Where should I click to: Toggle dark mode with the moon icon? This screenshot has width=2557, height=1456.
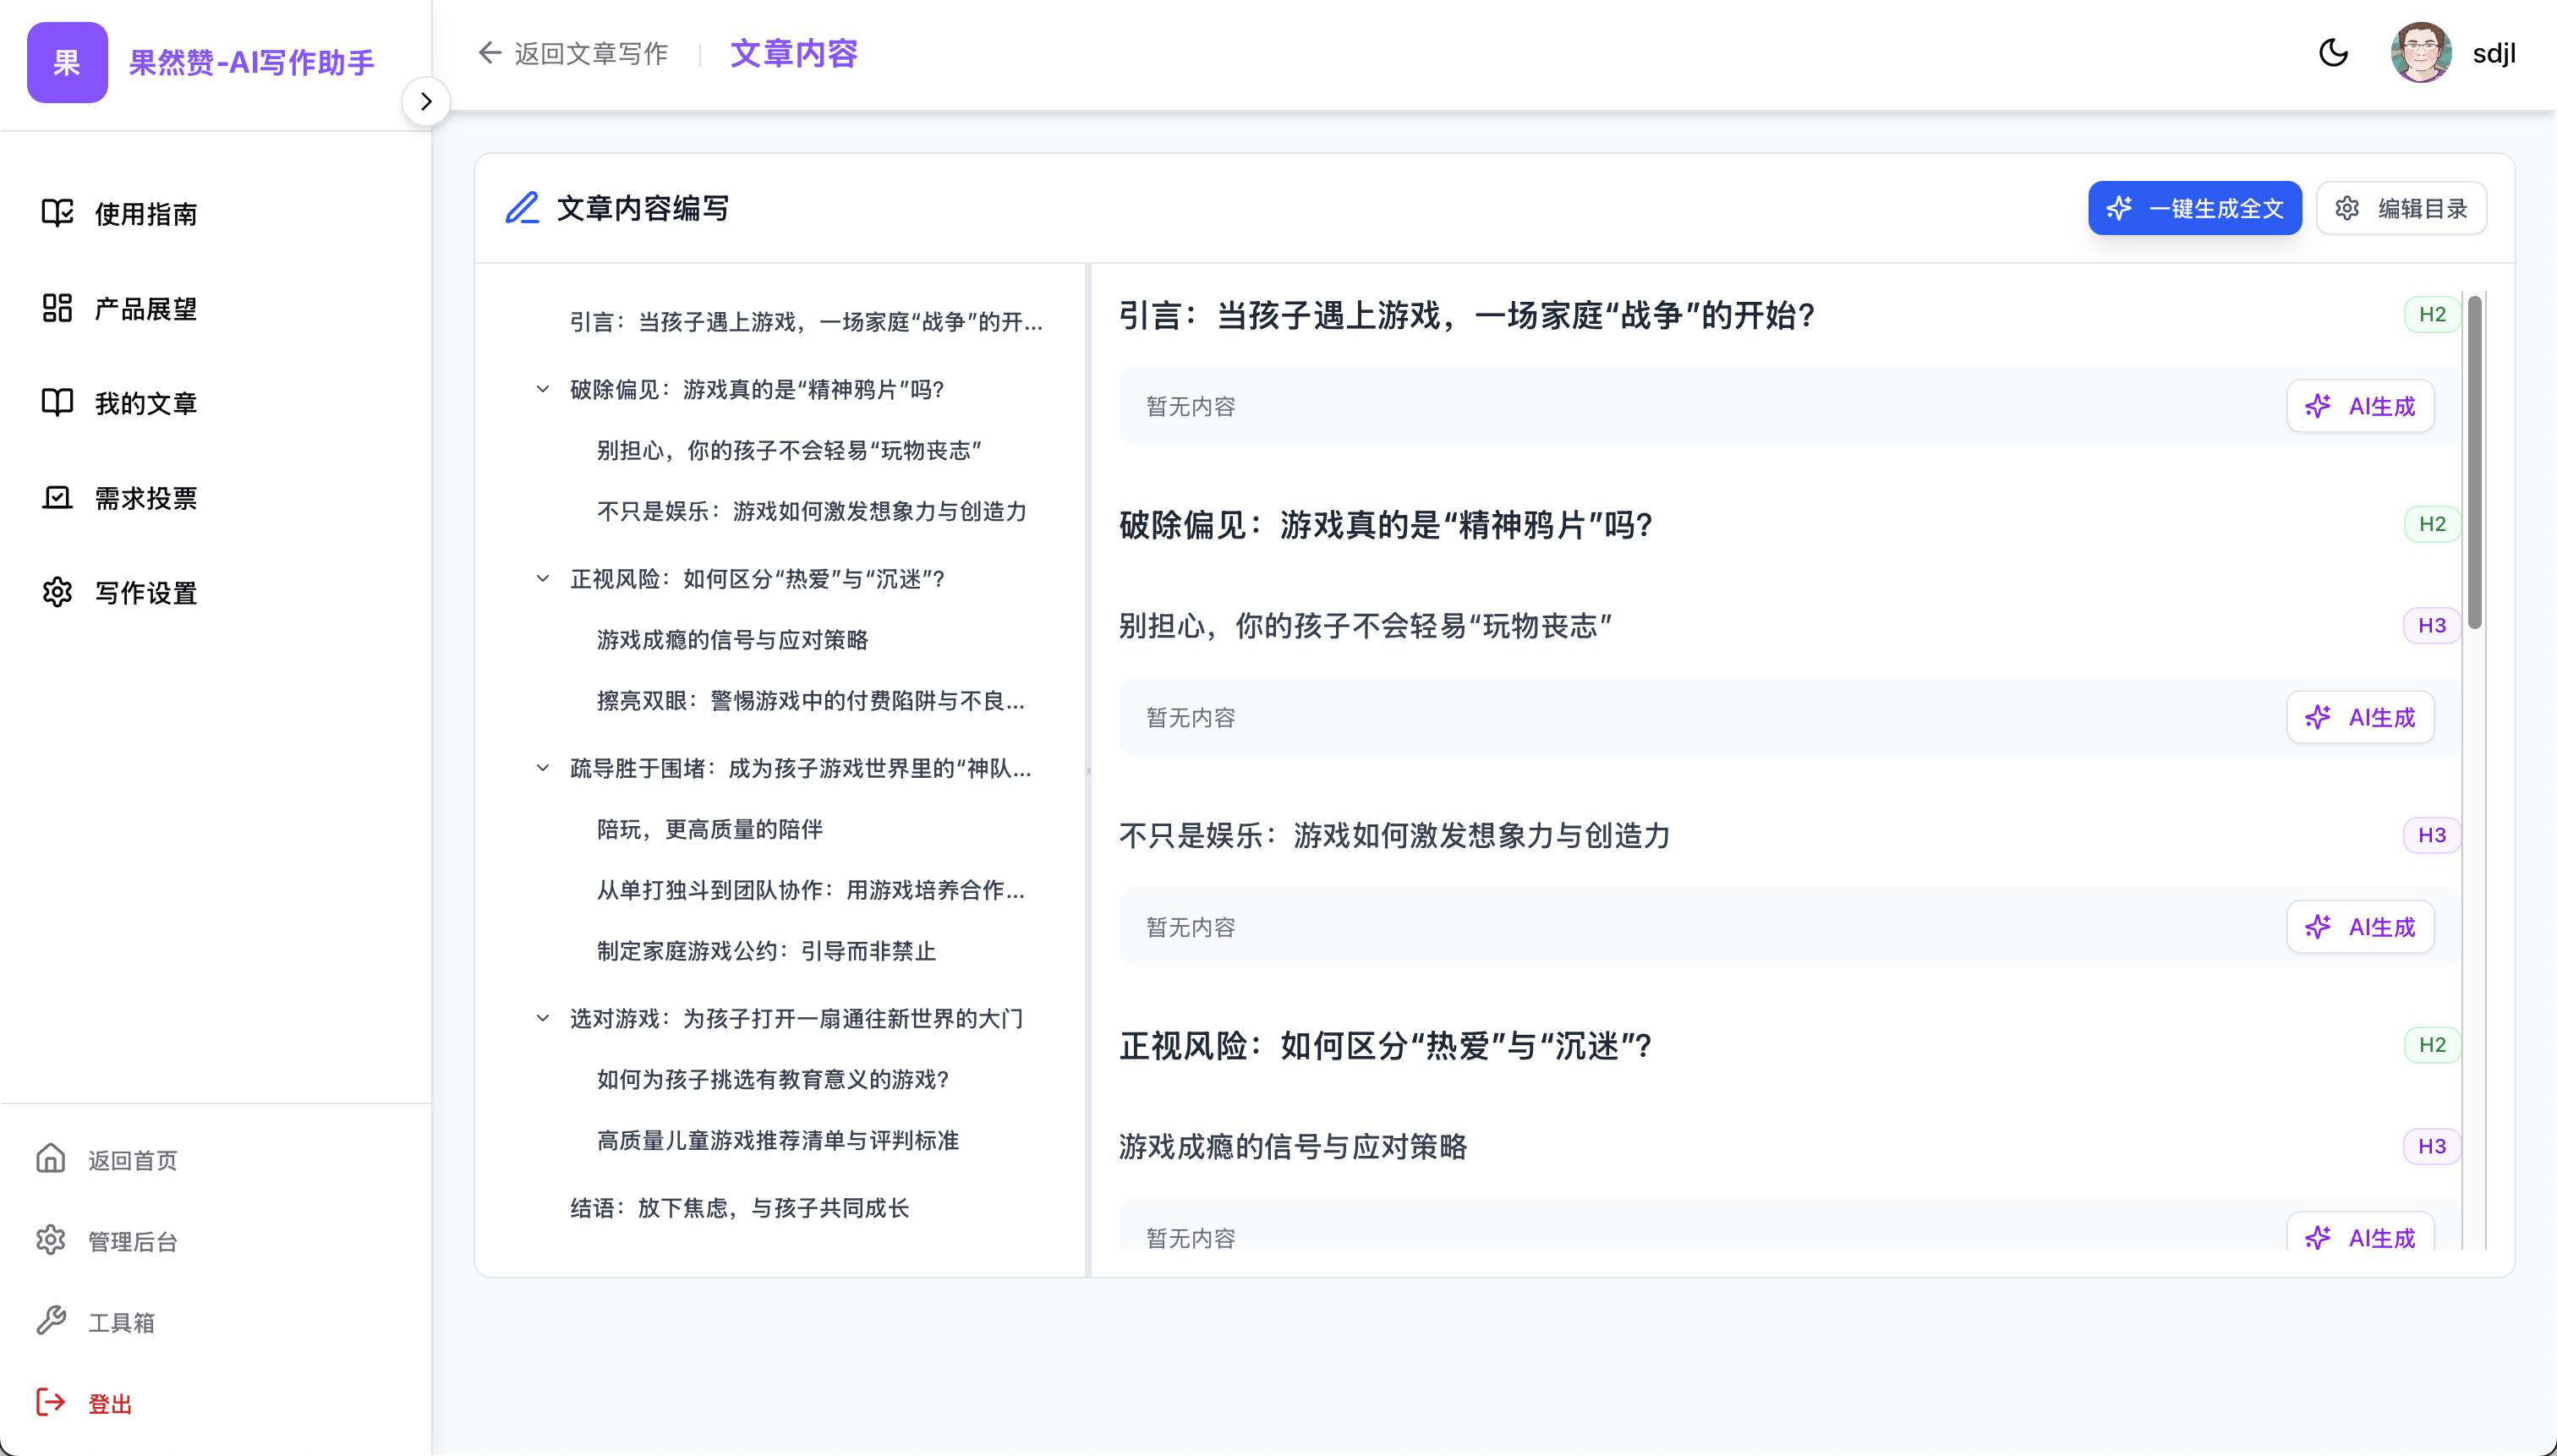coord(2333,53)
